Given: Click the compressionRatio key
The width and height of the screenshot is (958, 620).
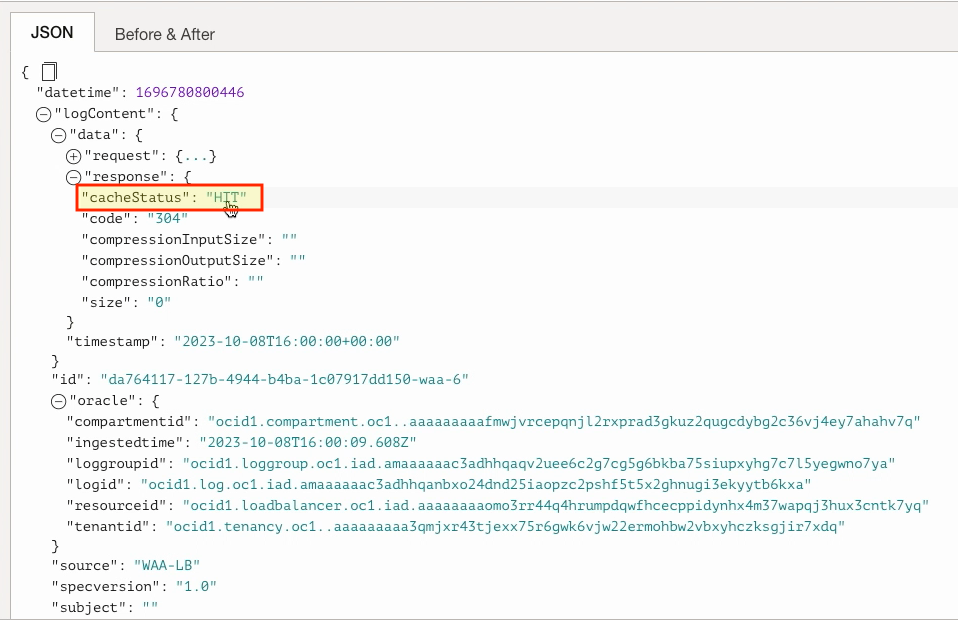Looking at the screenshot, I should point(156,282).
